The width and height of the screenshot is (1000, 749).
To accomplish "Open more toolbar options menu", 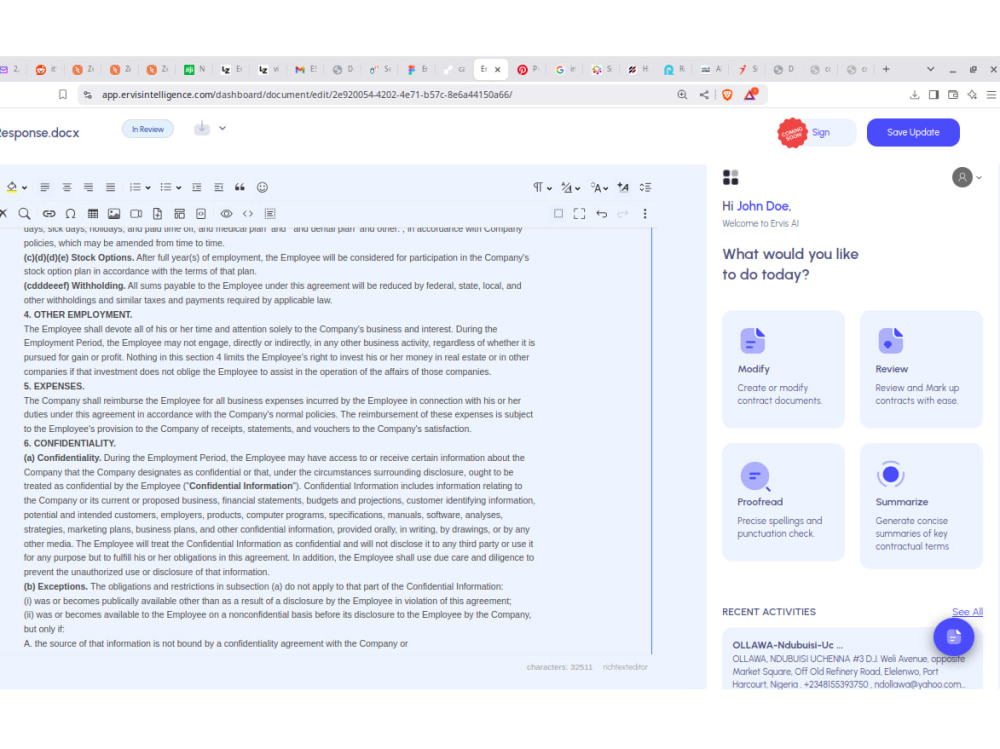I will tap(645, 214).
